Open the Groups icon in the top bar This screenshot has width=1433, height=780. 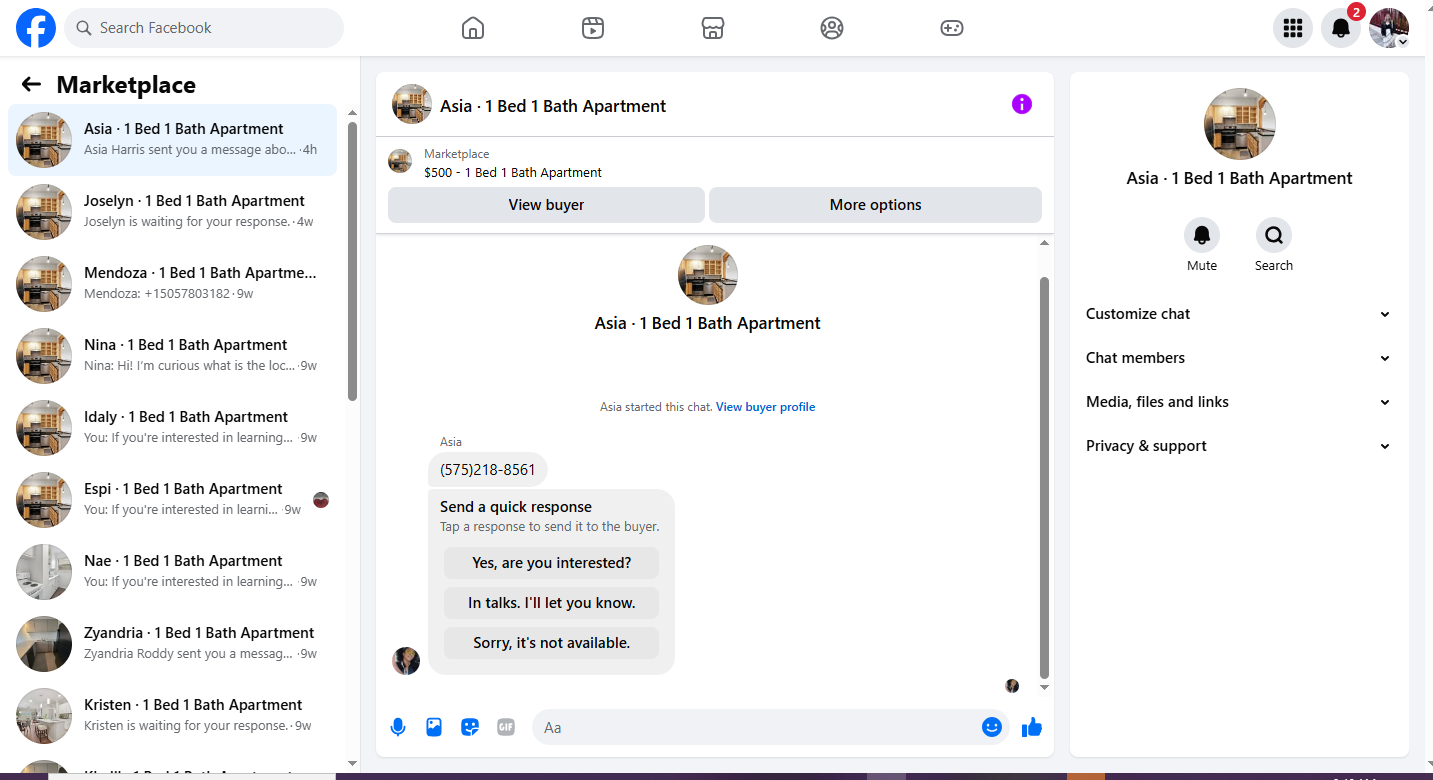pos(832,28)
